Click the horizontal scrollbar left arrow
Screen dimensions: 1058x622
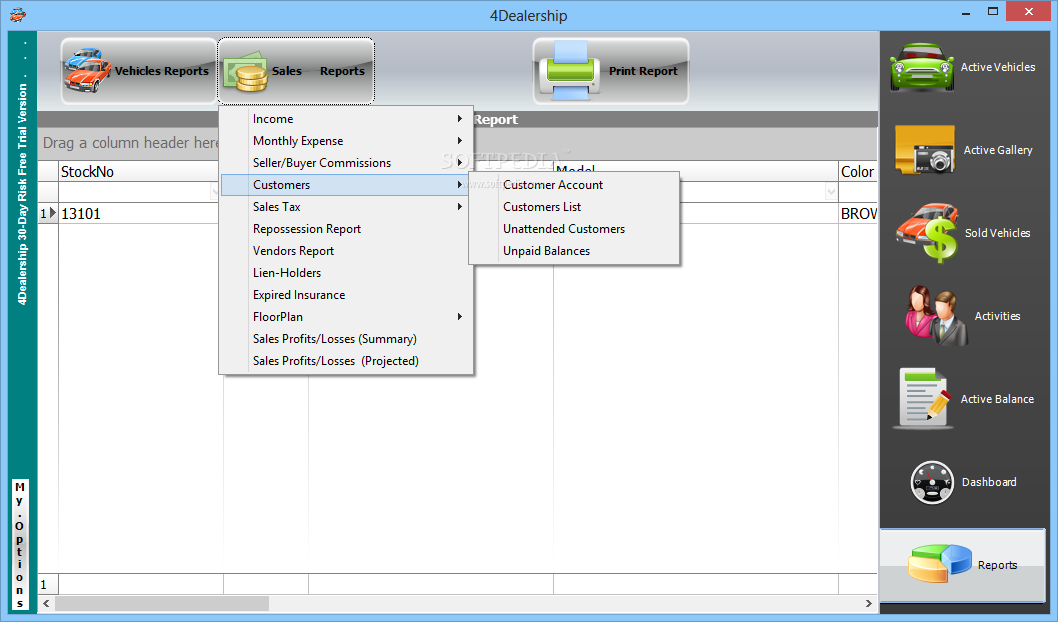46,603
